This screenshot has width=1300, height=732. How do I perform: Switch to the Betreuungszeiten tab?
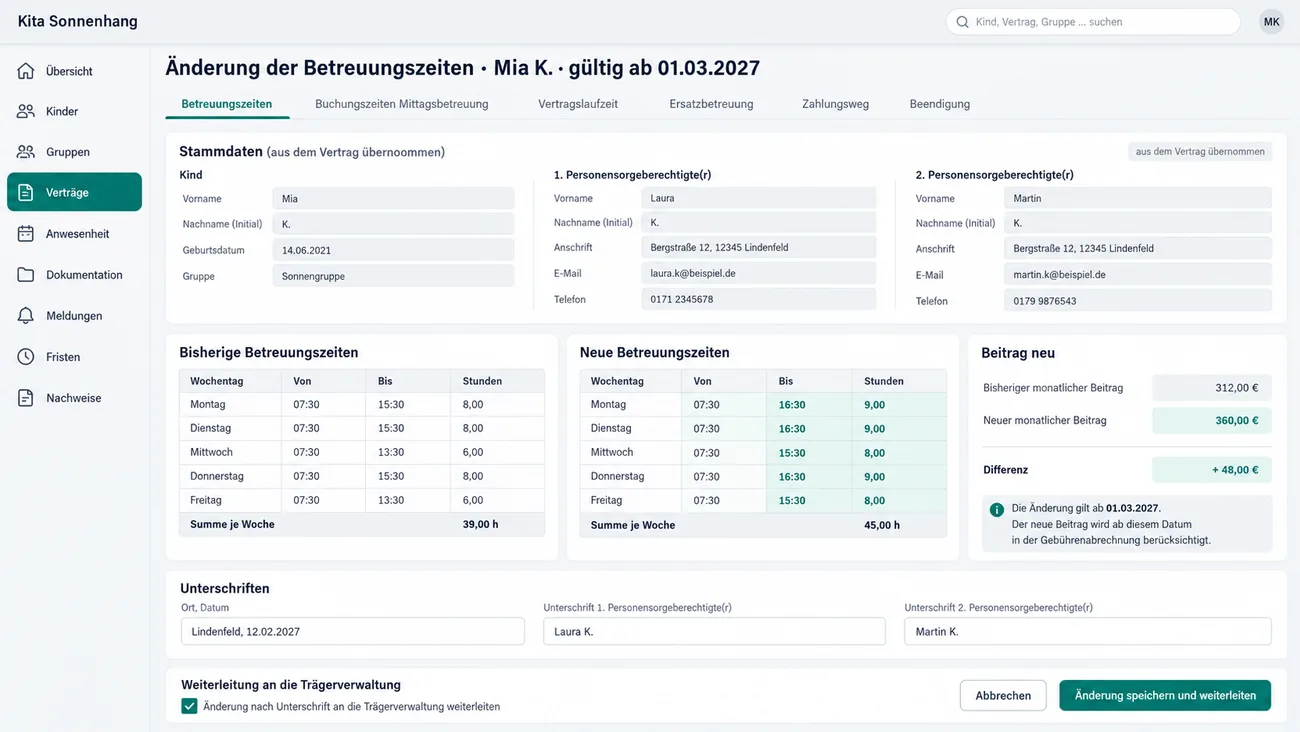[x=227, y=104]
